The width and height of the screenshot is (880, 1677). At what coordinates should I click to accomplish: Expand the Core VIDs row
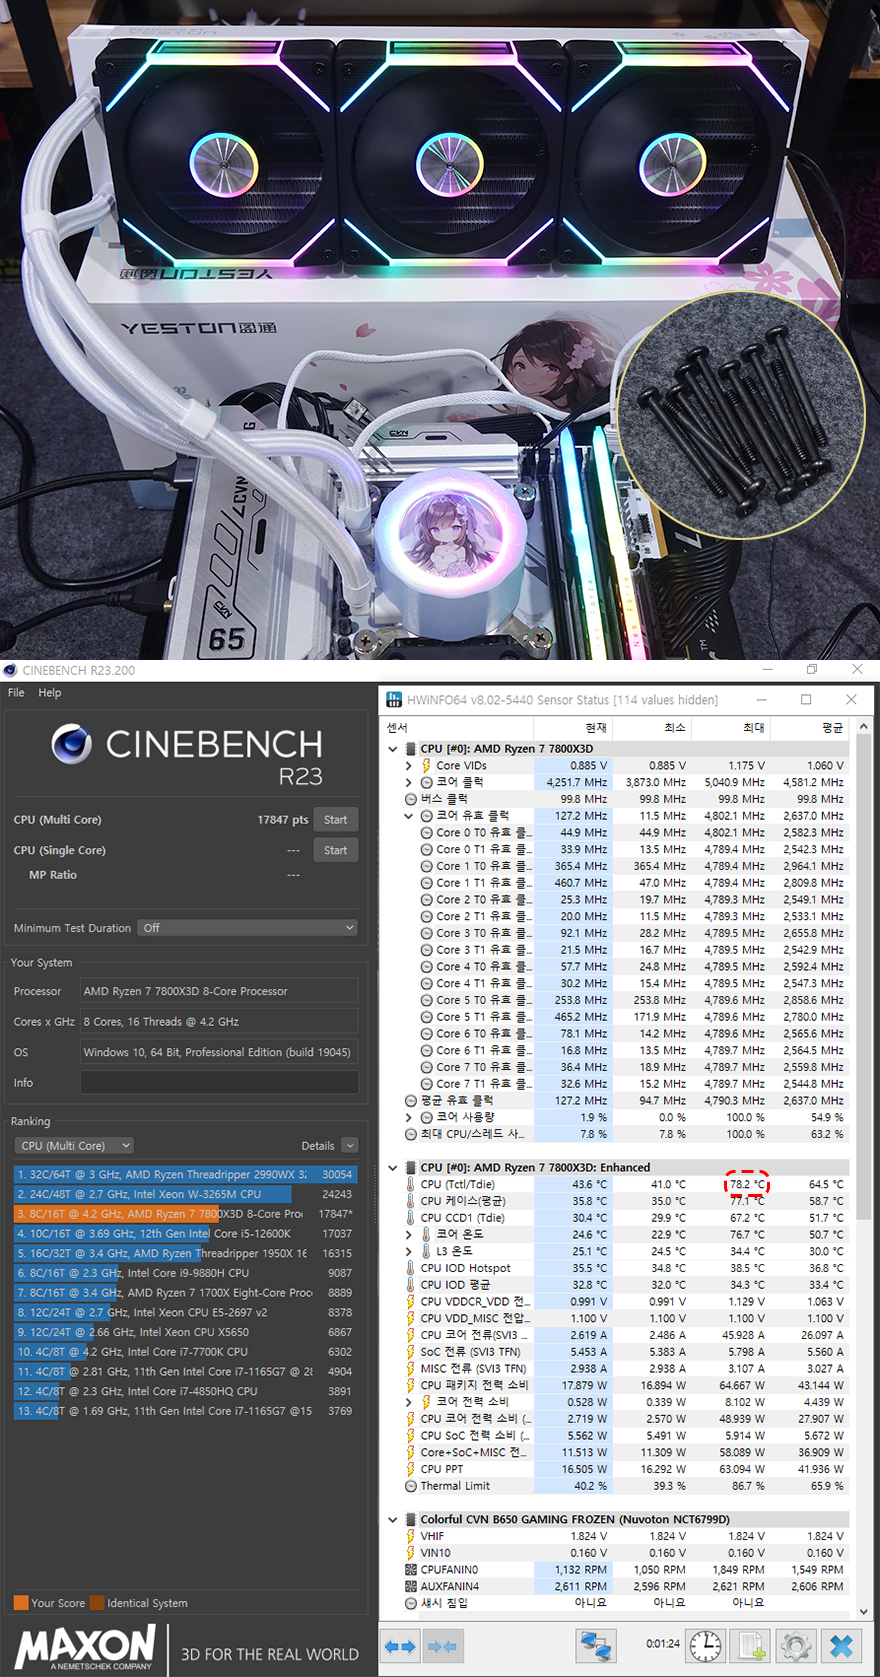pos(408,766)
